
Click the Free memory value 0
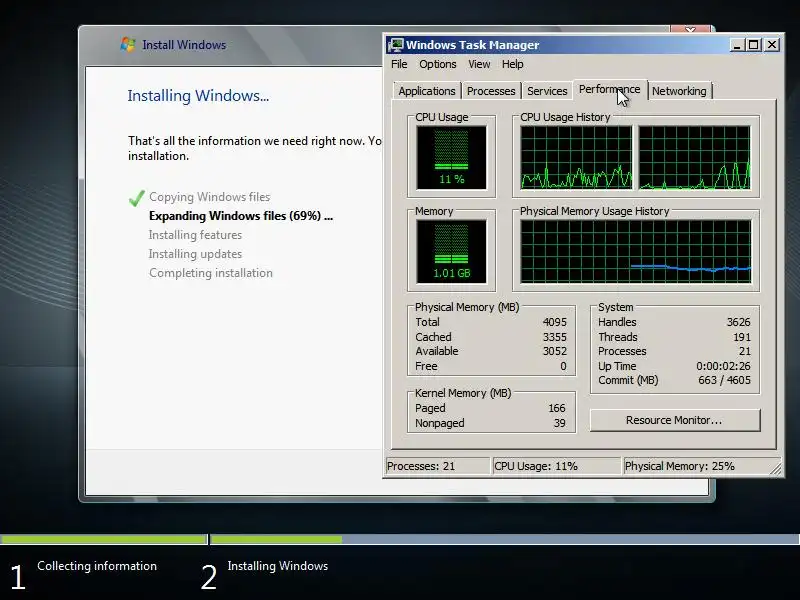[x=563, y=366]
